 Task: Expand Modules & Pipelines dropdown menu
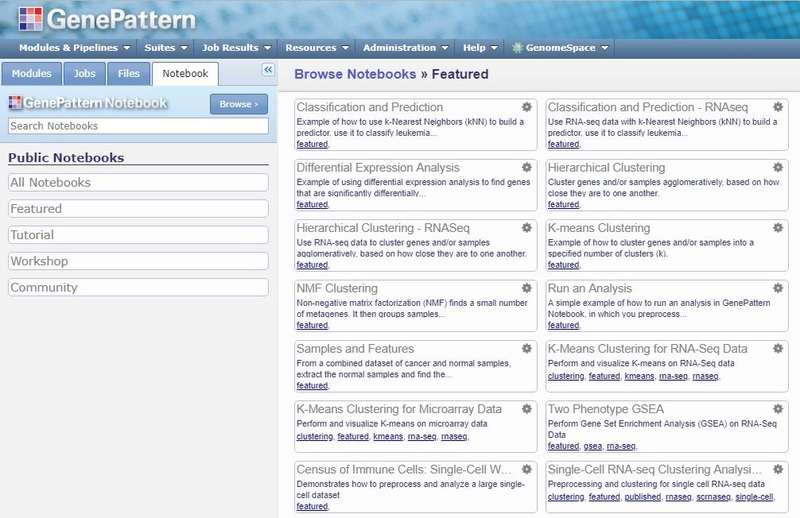click(74, 48)
